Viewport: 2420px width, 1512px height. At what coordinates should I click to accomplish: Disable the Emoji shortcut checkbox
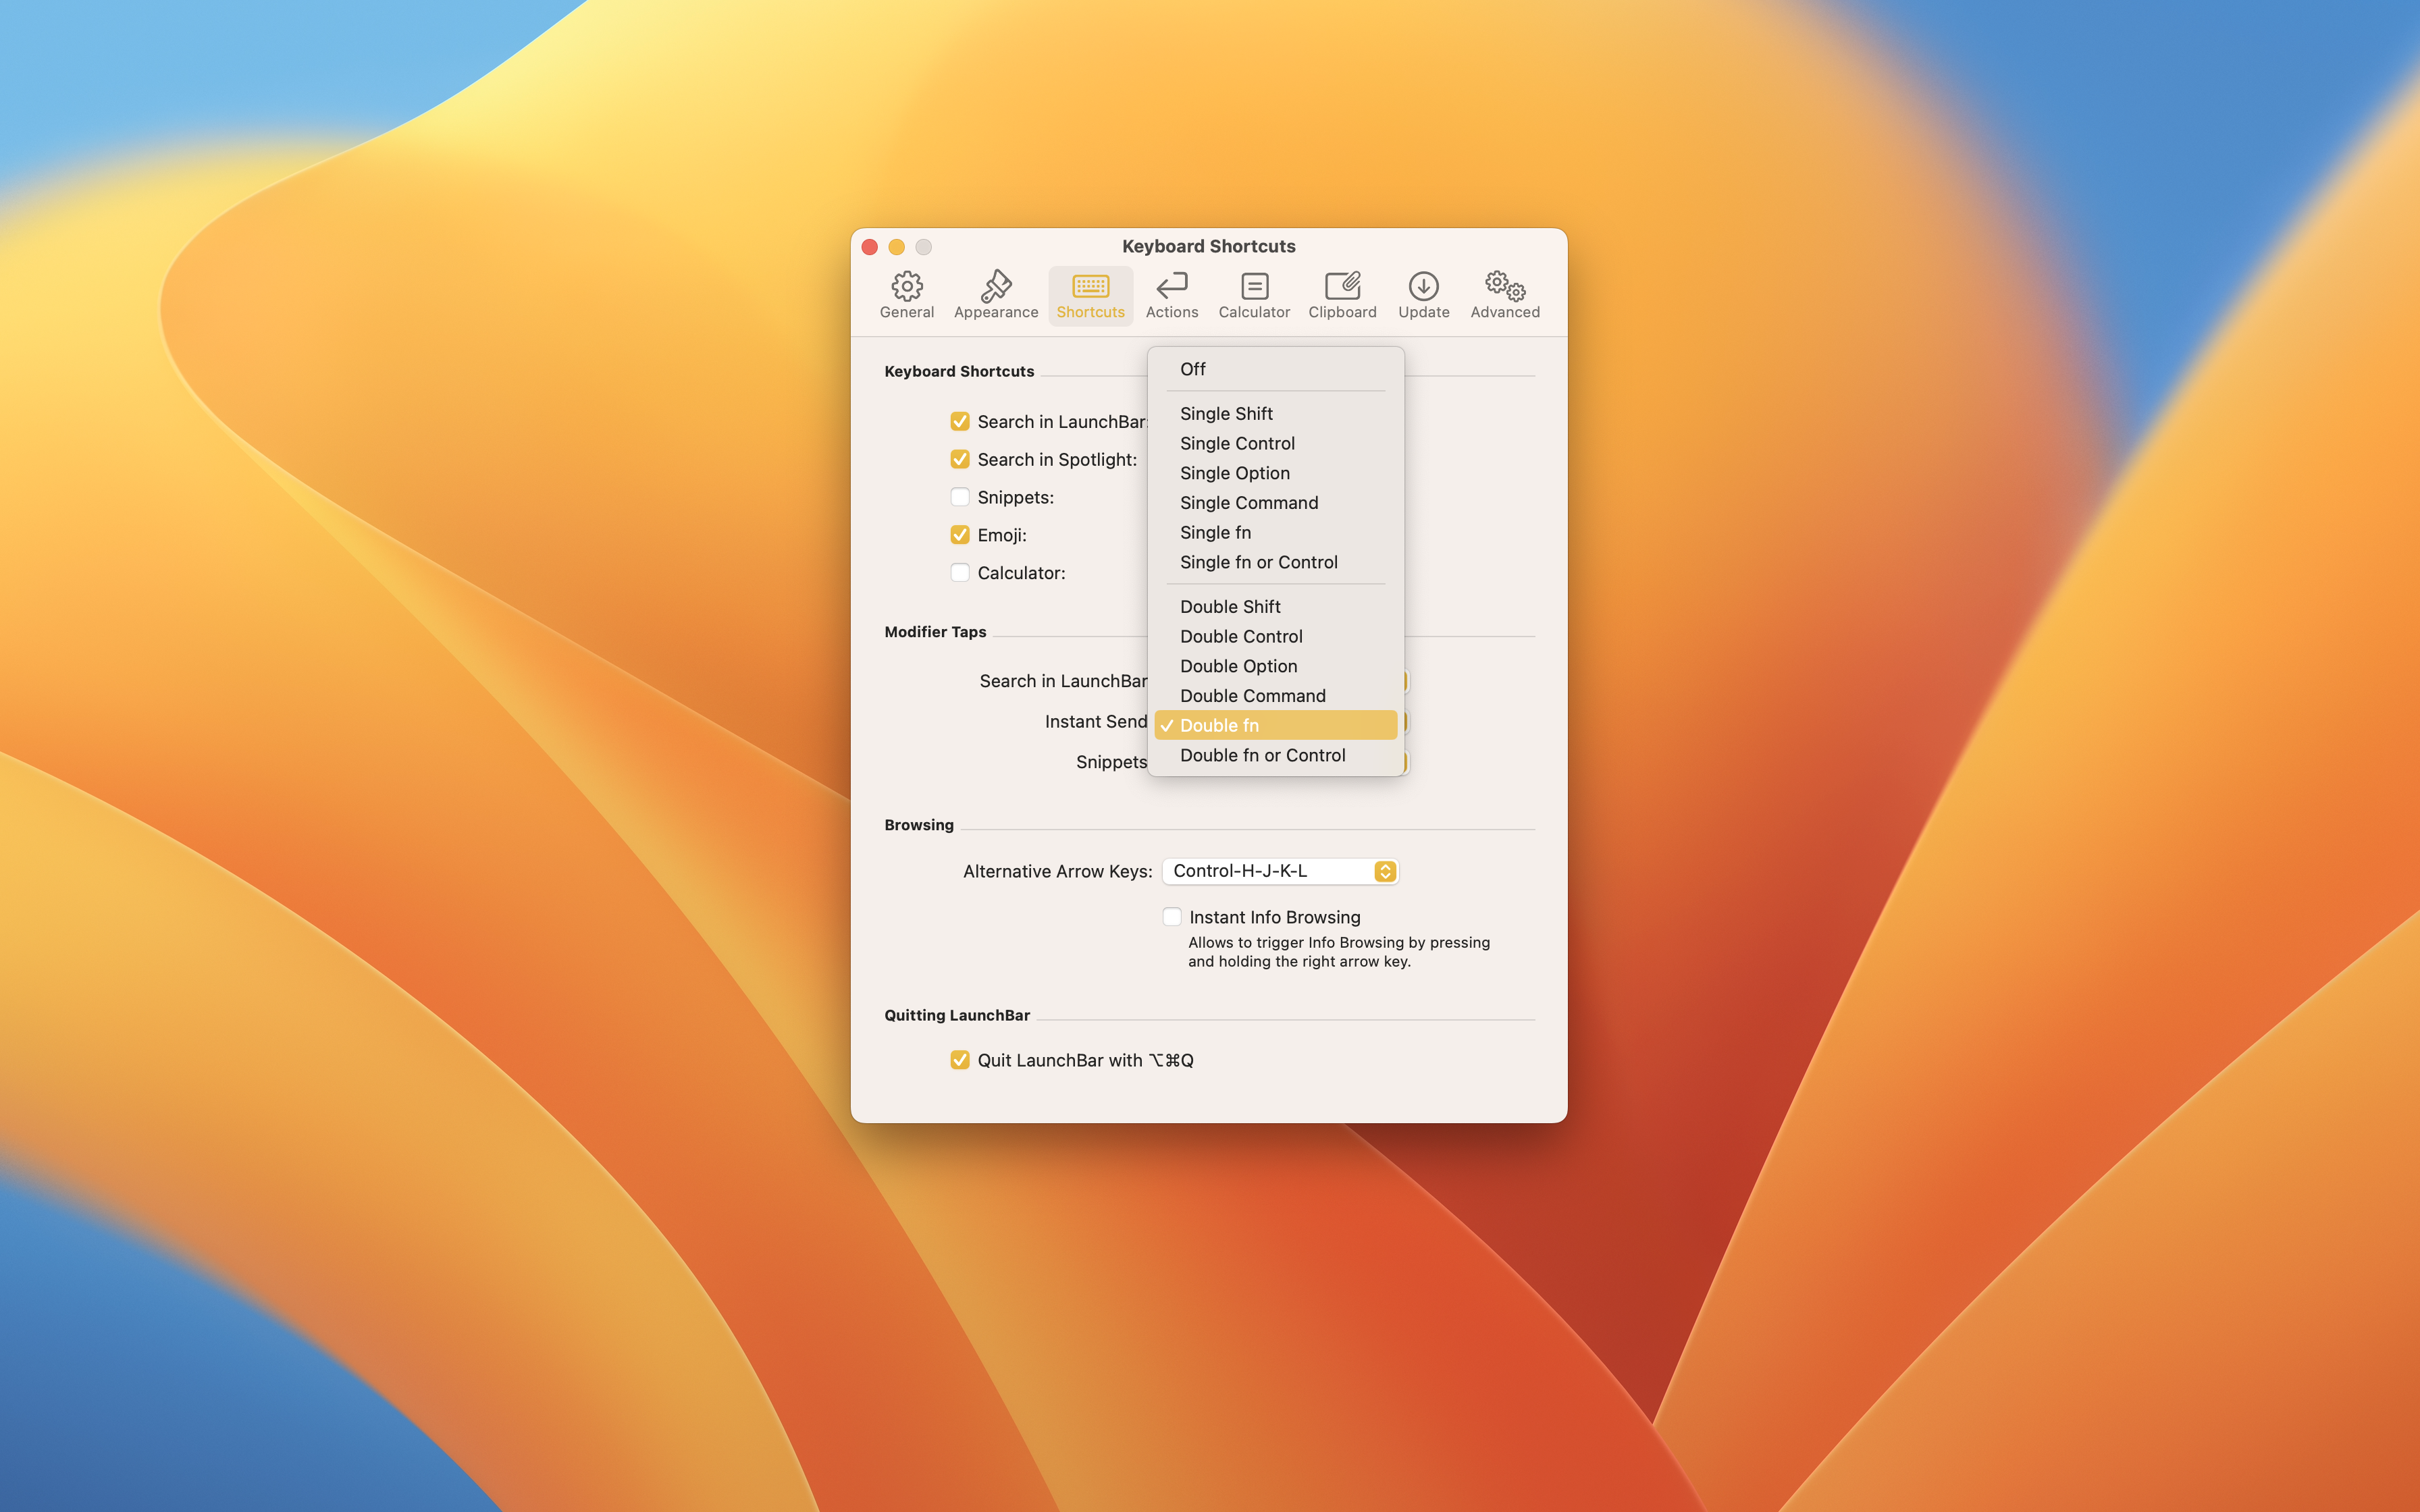960,535
